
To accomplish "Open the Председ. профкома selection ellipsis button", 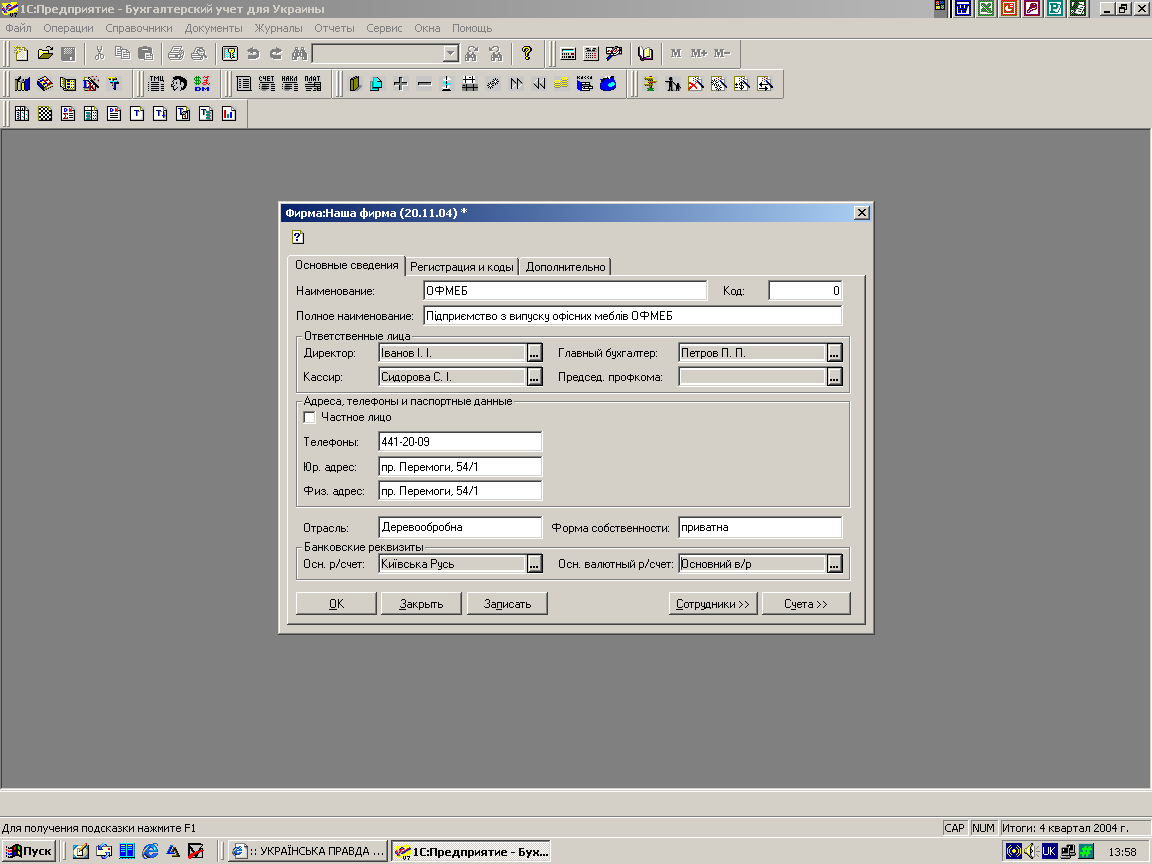I will (x=835, y=378).
